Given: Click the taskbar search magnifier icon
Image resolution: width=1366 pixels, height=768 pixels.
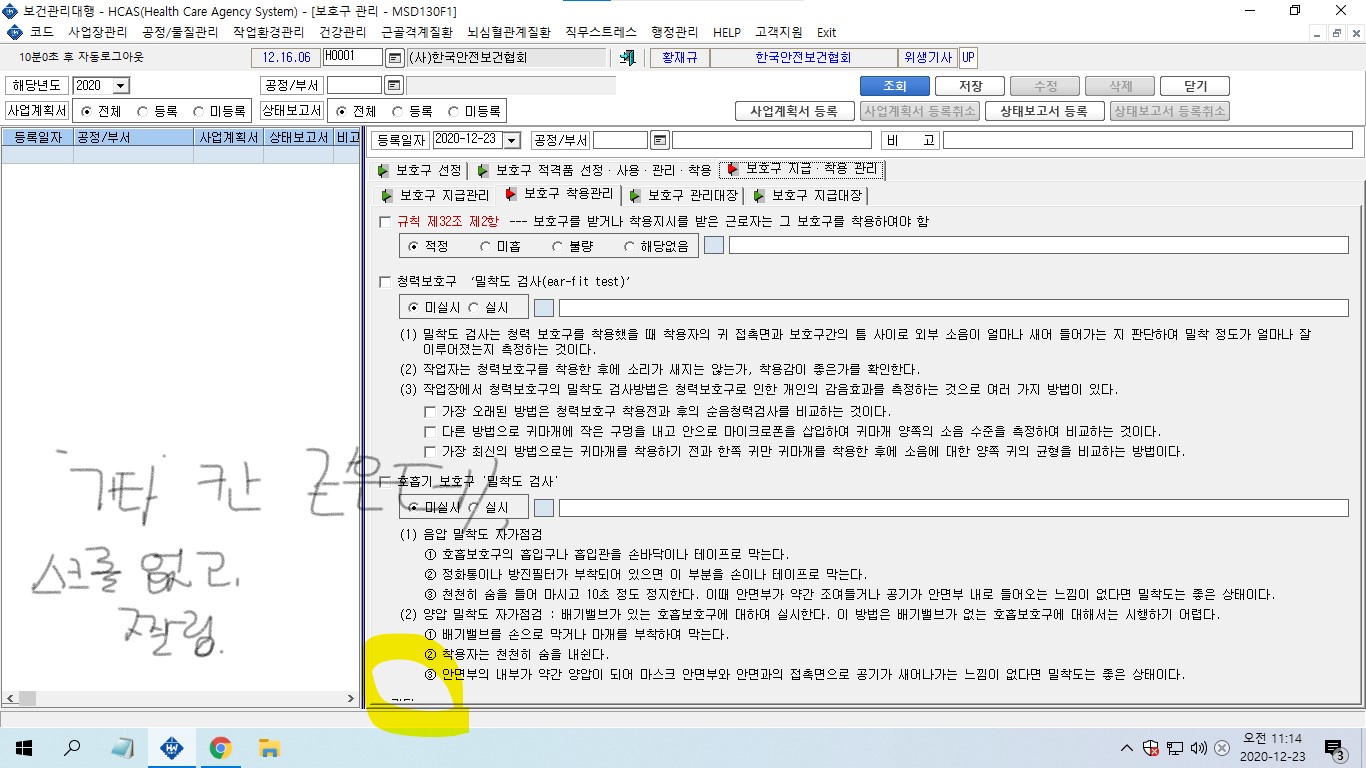Looking at the screenshot, I should (x=72, y=748).
